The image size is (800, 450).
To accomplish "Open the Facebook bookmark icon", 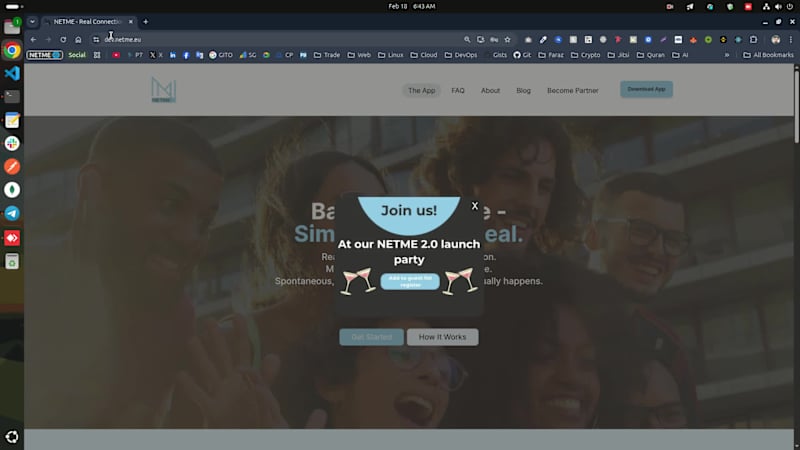I will click(186, 55).
